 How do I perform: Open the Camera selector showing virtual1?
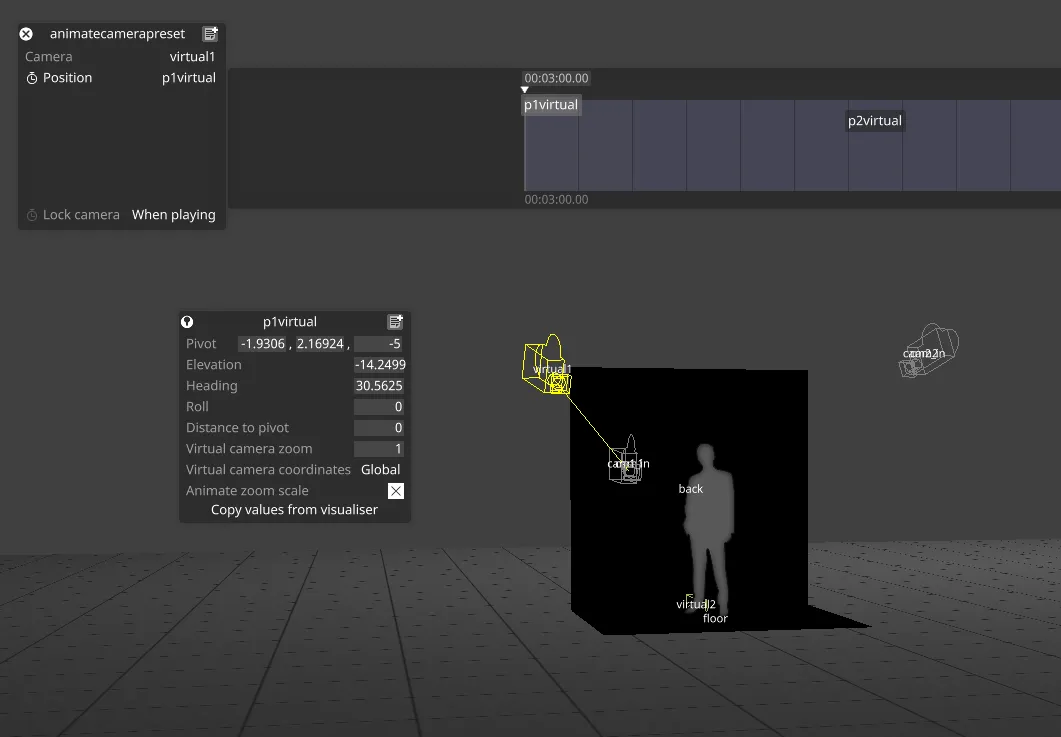pos(192,56)
